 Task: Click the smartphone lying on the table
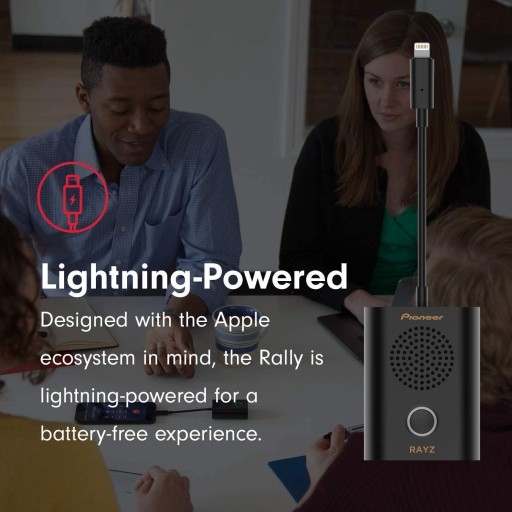115,412
